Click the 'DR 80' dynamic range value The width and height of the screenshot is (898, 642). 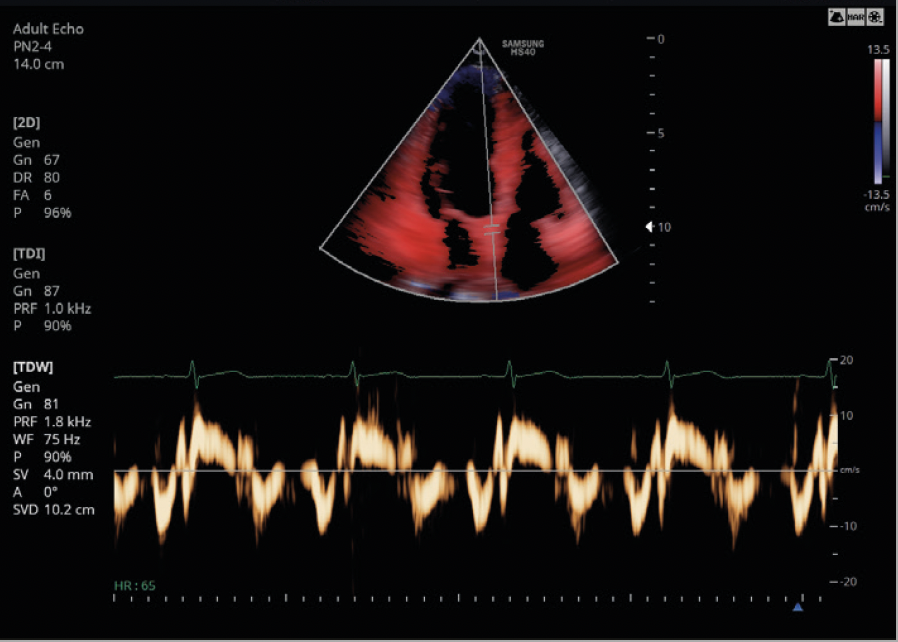click(x=36, y=178)
